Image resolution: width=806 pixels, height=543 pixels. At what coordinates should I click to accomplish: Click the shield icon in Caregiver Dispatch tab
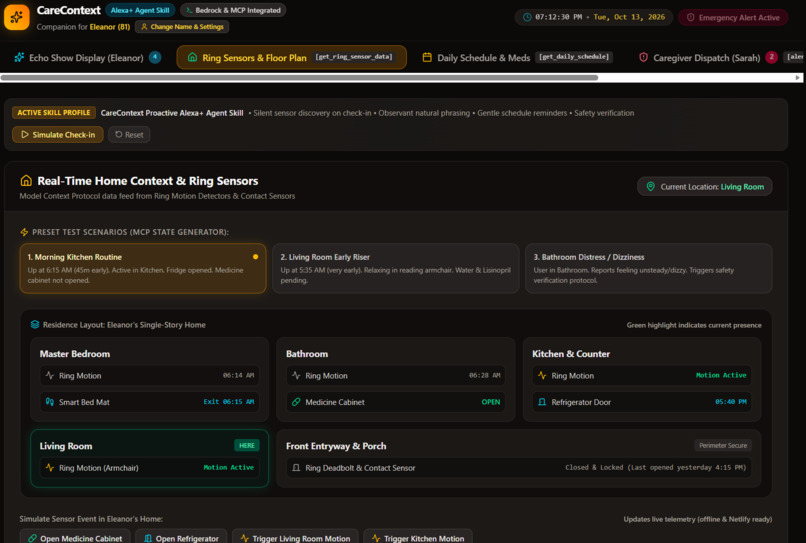(643, 57)
